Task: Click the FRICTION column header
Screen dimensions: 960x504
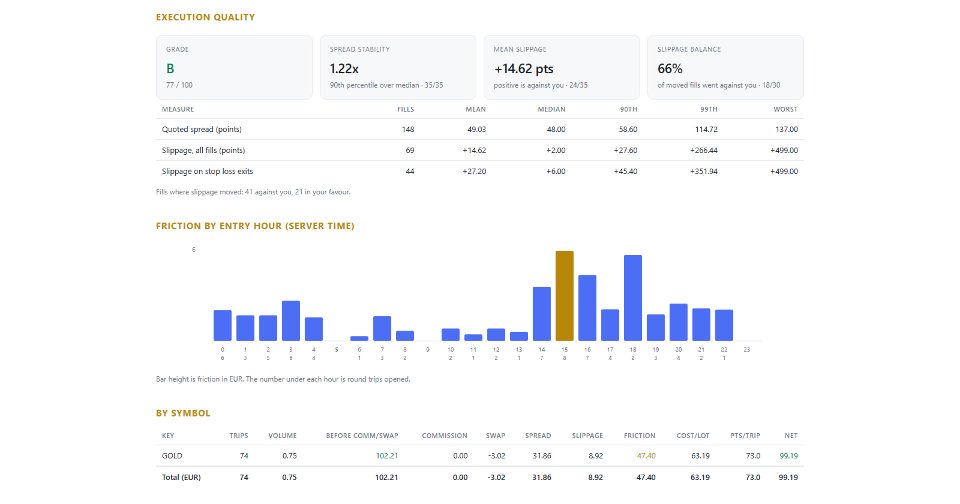Action: (x=640, y=436)
